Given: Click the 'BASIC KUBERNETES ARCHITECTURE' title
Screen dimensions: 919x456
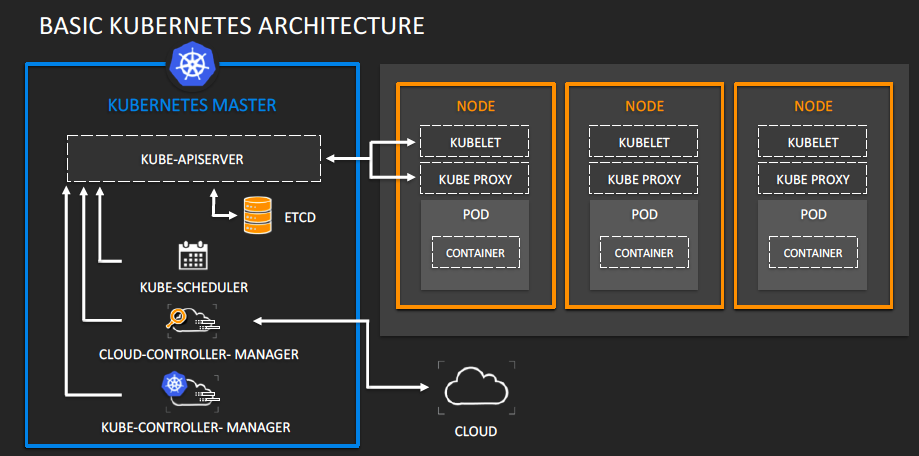Looking at the screenshot, I should click(232, 26).
